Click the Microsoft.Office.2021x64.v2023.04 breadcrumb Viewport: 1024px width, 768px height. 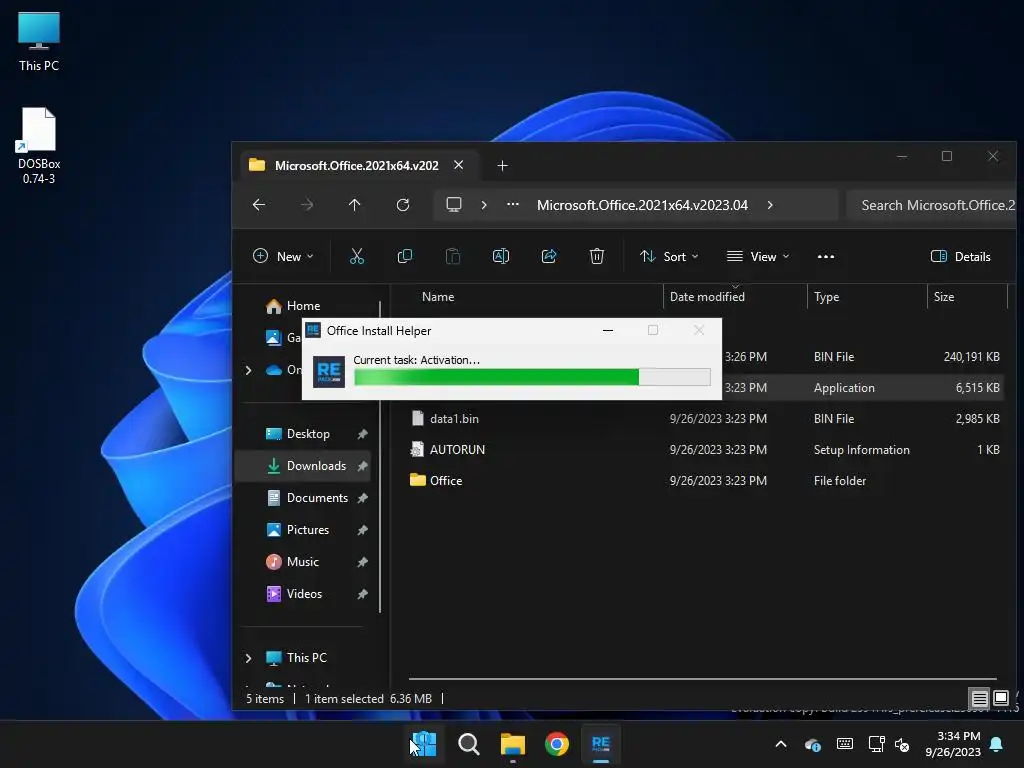pyautogui.click(x=642, y=205)
